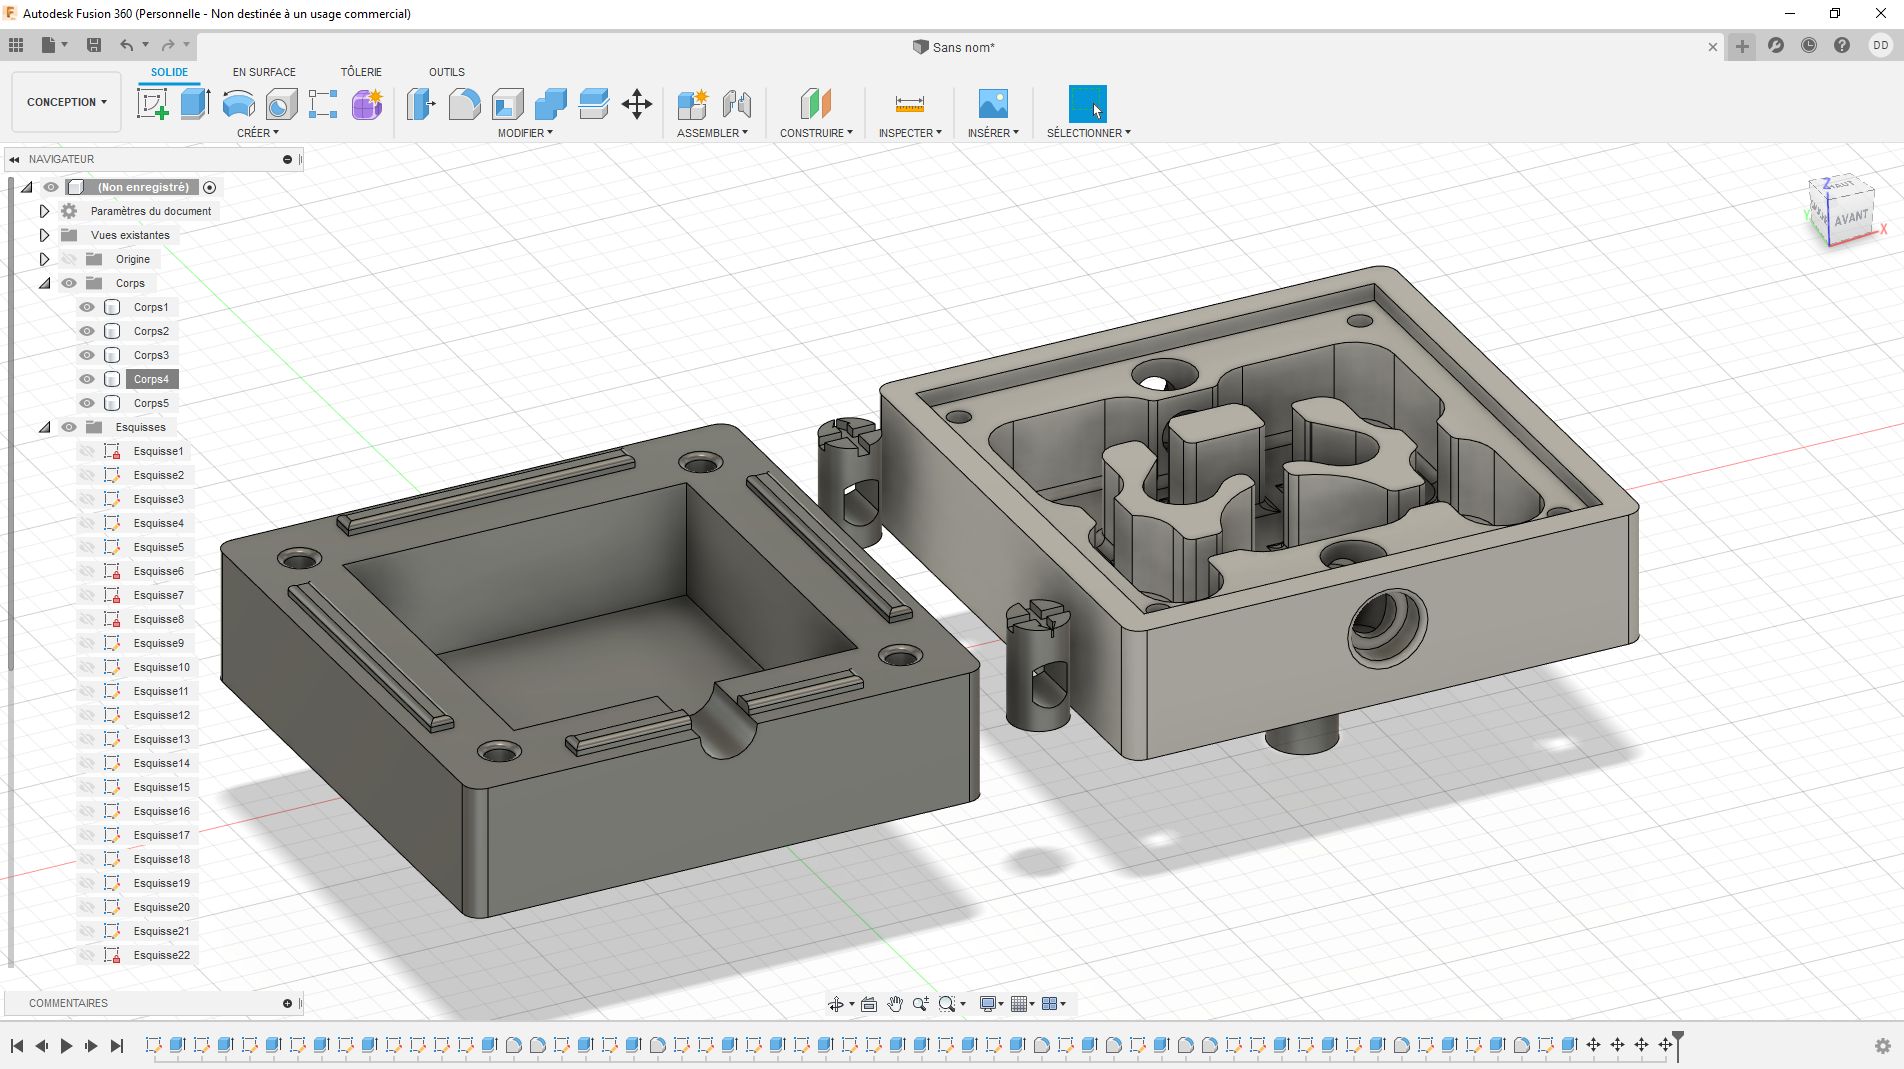1904x1069 pixels.
Task: Open the OUTILS tab
Action: 446,72
